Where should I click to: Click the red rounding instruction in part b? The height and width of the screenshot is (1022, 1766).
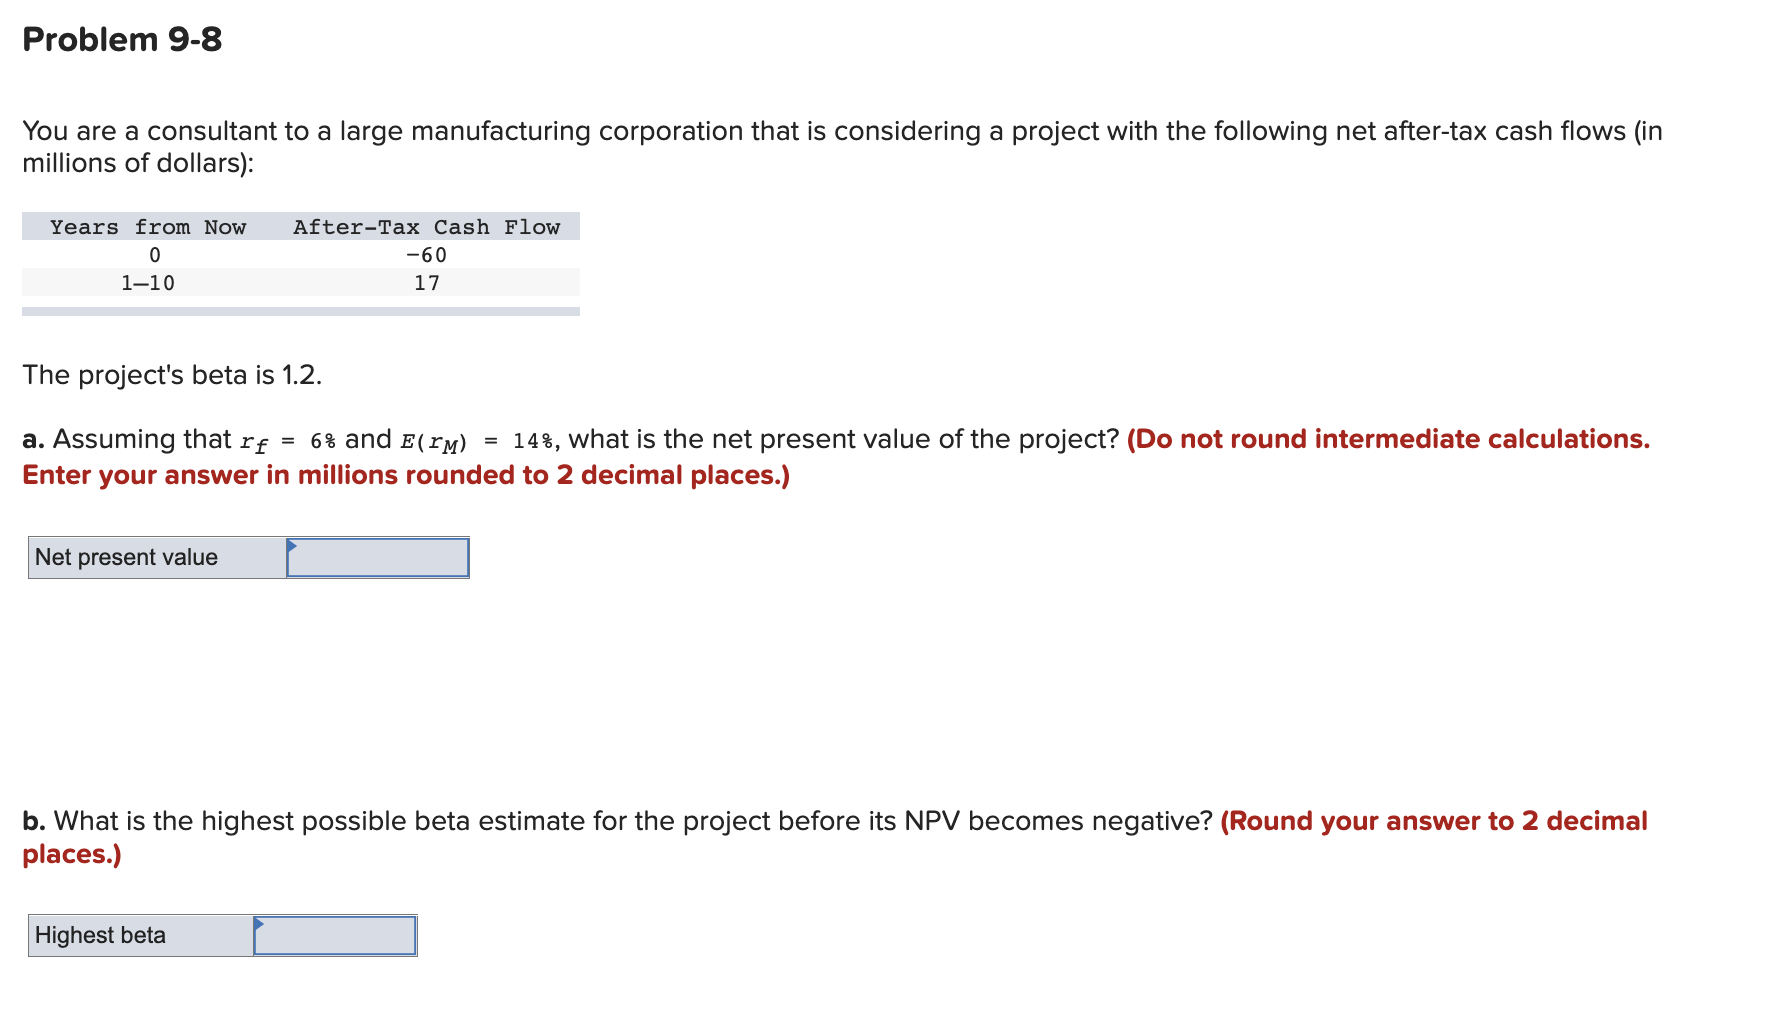point(1433,821)
